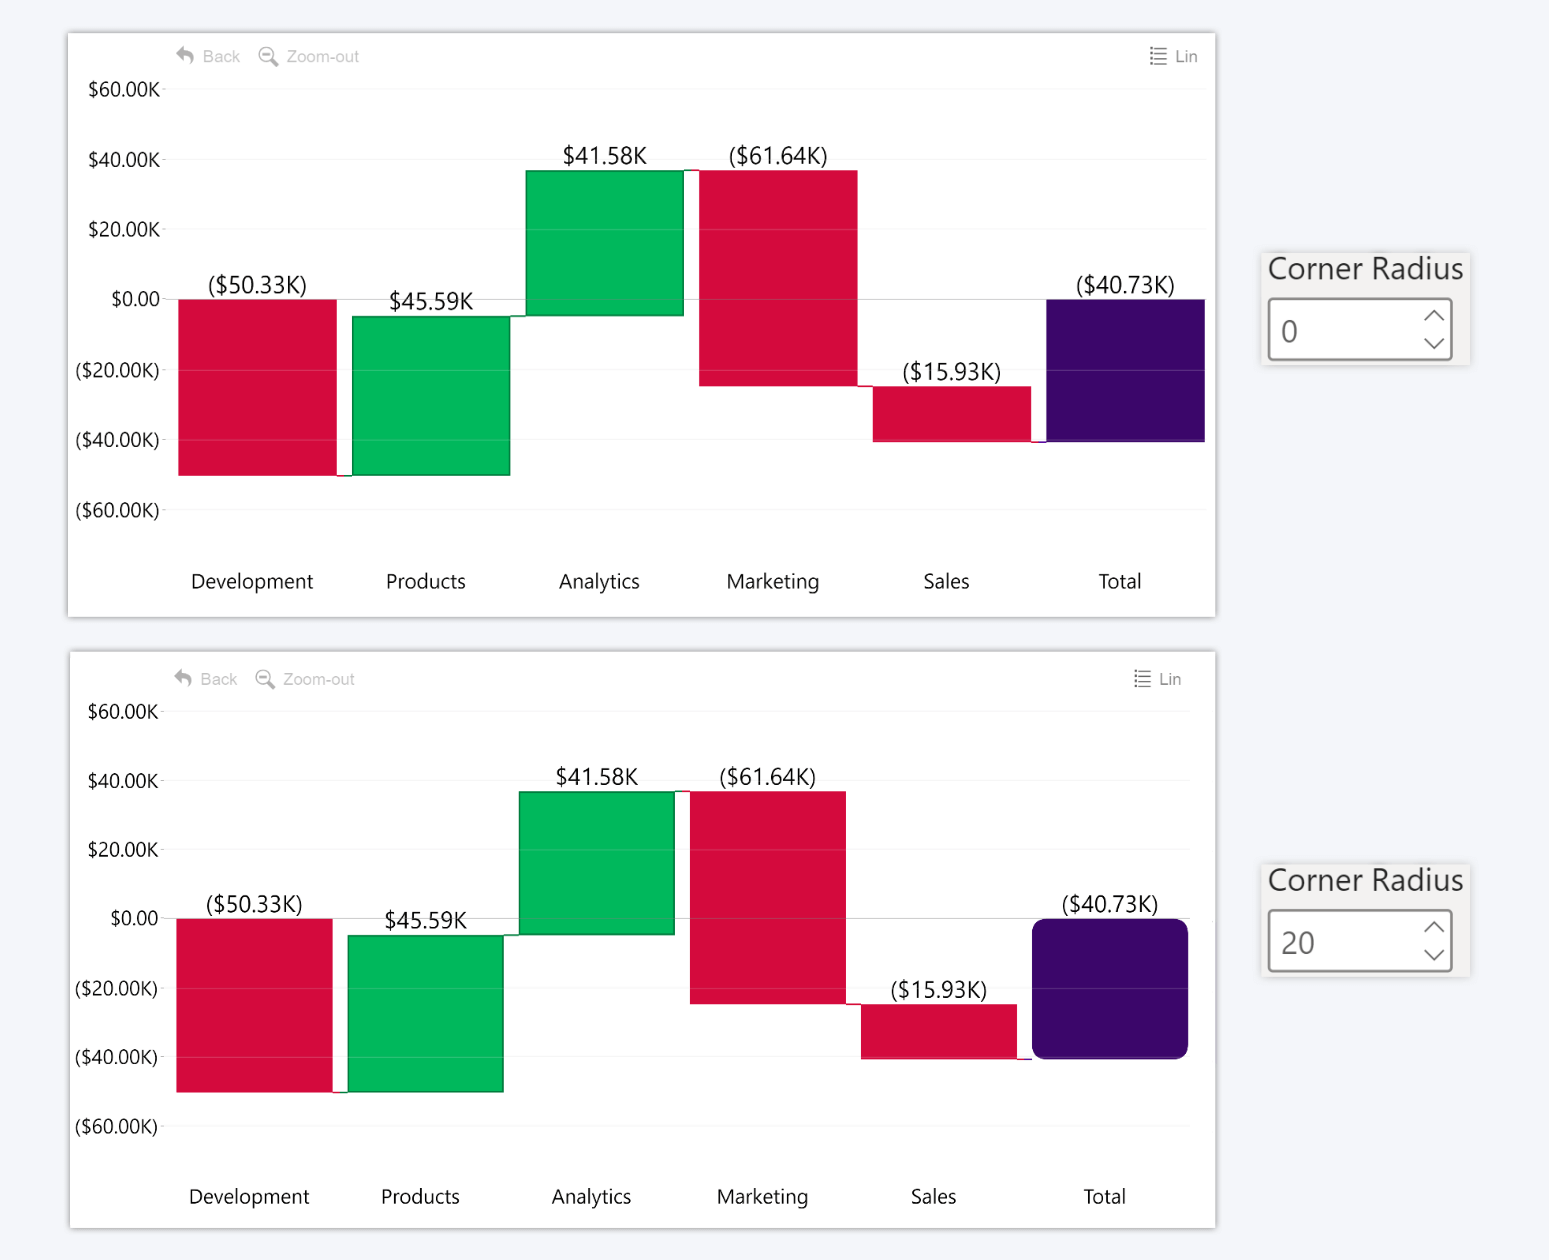The image size is (1549, 1260).
Task: Select the purple Total bar in top chart
Action: (1125, 370)
